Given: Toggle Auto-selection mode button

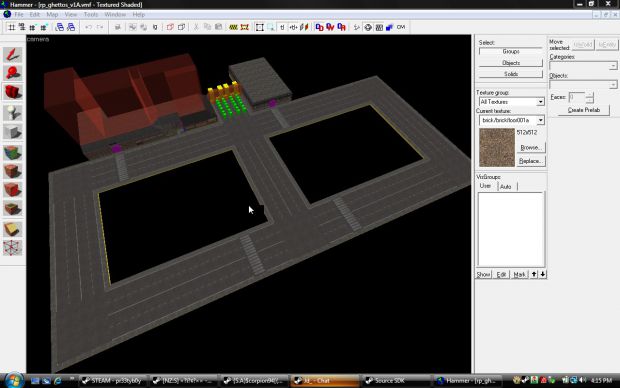Looking at the screenshot, I should 271,27.
